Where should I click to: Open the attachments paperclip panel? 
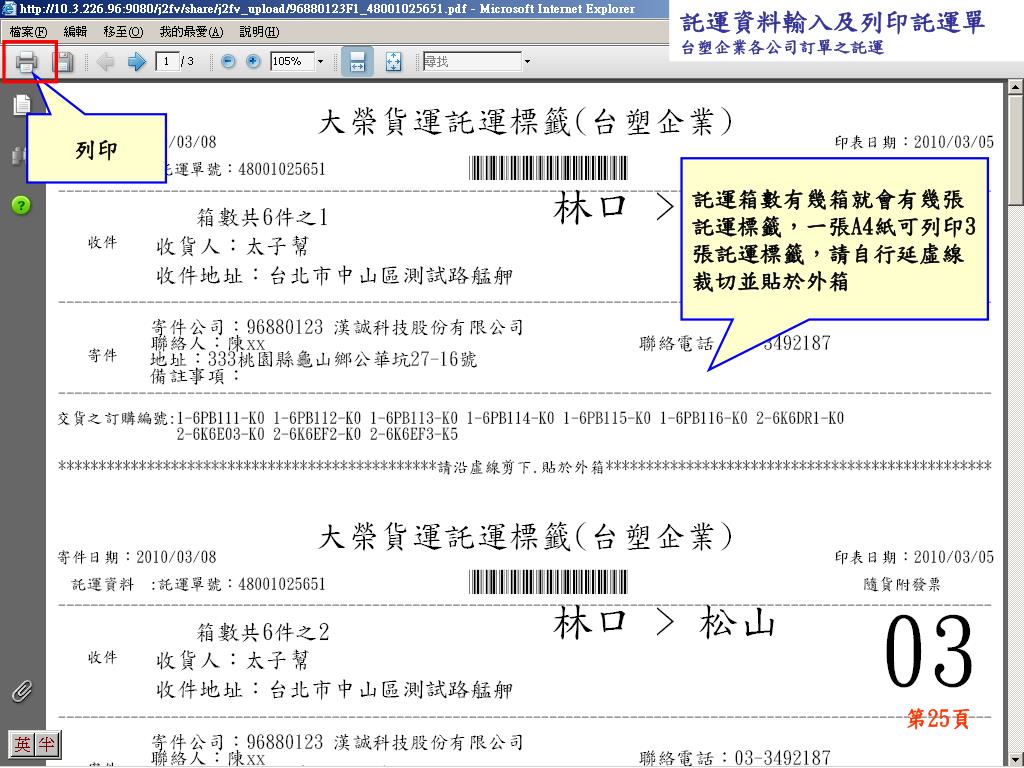click(22, 692)
